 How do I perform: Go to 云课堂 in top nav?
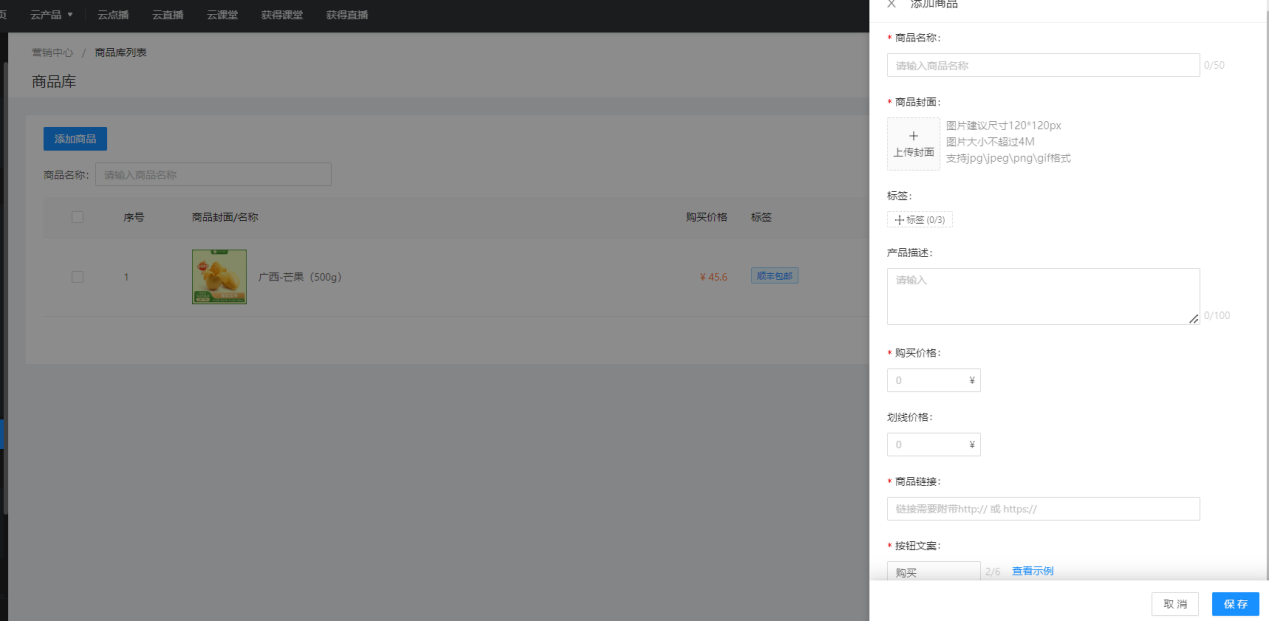point(222,15)
